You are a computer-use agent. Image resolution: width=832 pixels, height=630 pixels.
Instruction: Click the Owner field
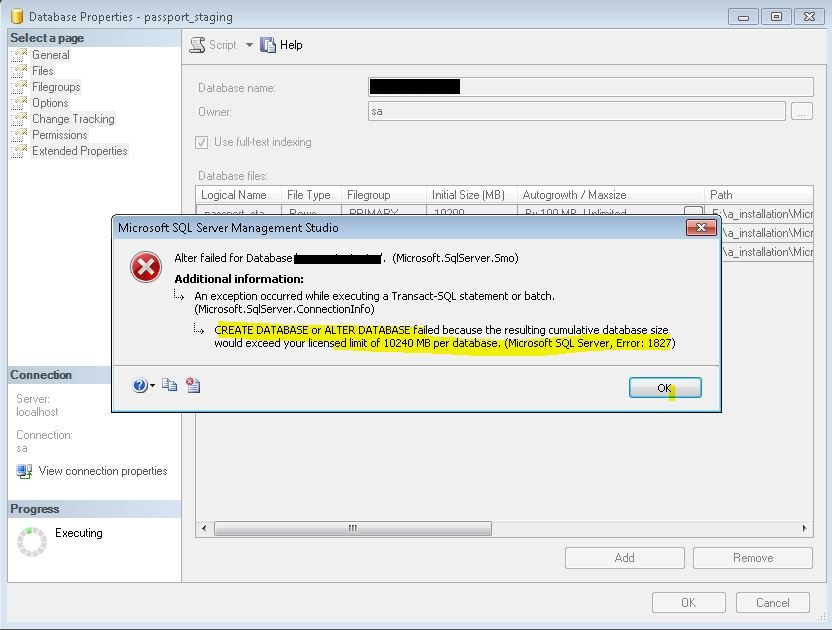coord(577,111)
